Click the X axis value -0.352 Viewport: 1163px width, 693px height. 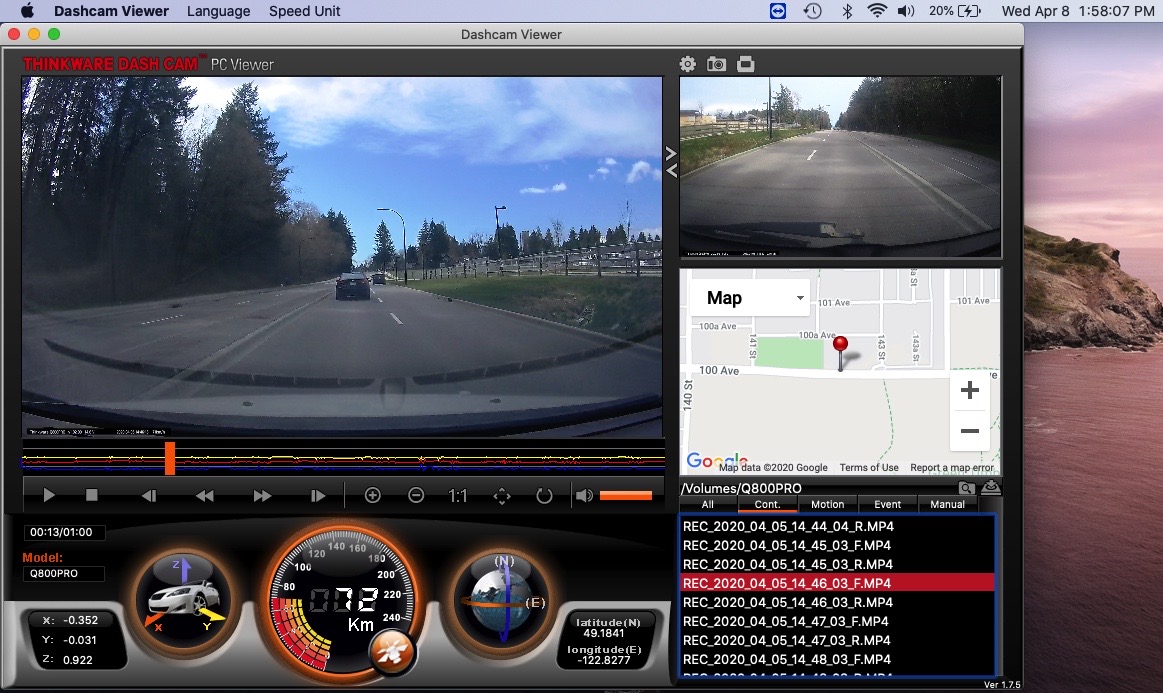(81, 620)
